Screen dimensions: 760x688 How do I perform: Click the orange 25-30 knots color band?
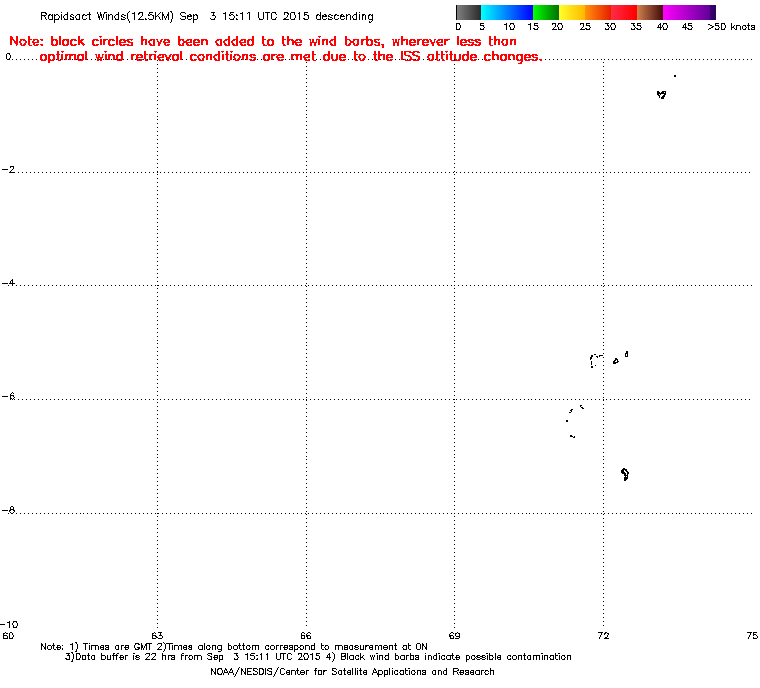click(x=598, y=13)
